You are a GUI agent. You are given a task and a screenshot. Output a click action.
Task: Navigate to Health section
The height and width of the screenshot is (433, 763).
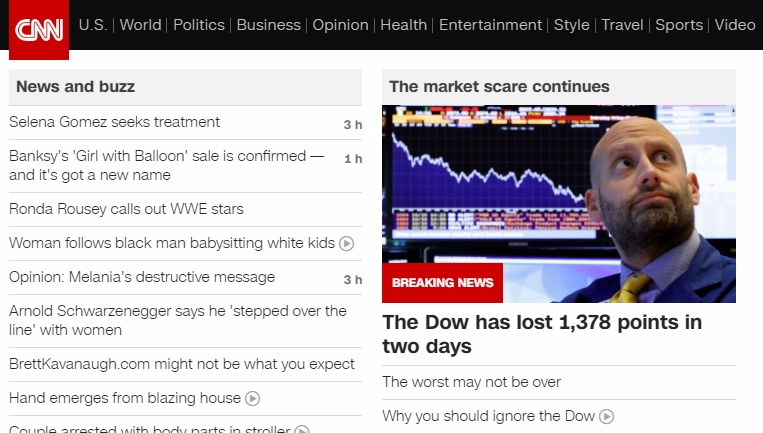point(403,25)
